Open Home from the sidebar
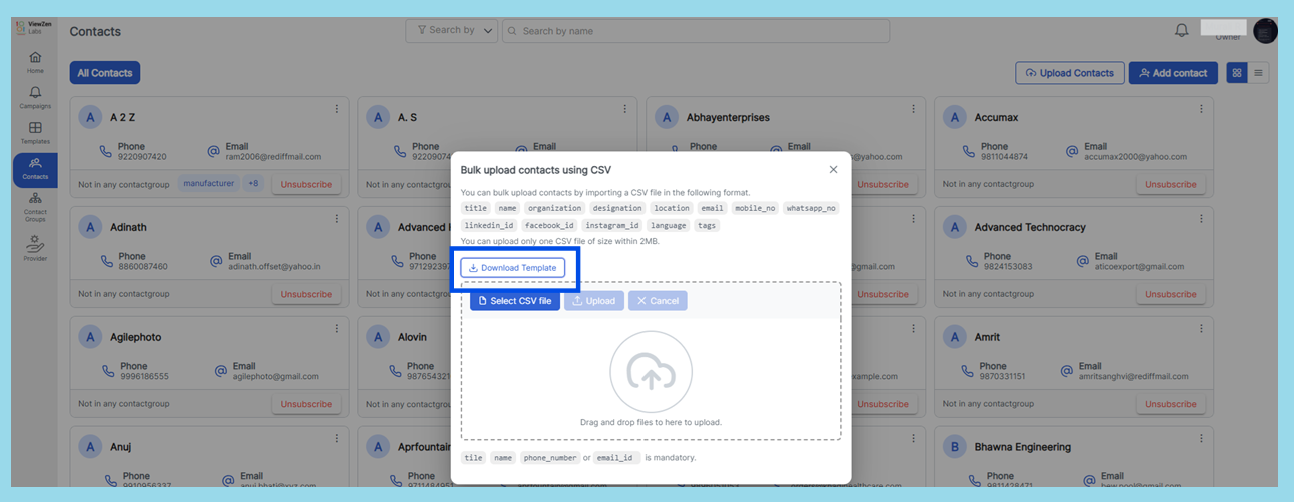Image resolution: width=1294 pixels, height=502 pixels. click(x=35, y=62)
